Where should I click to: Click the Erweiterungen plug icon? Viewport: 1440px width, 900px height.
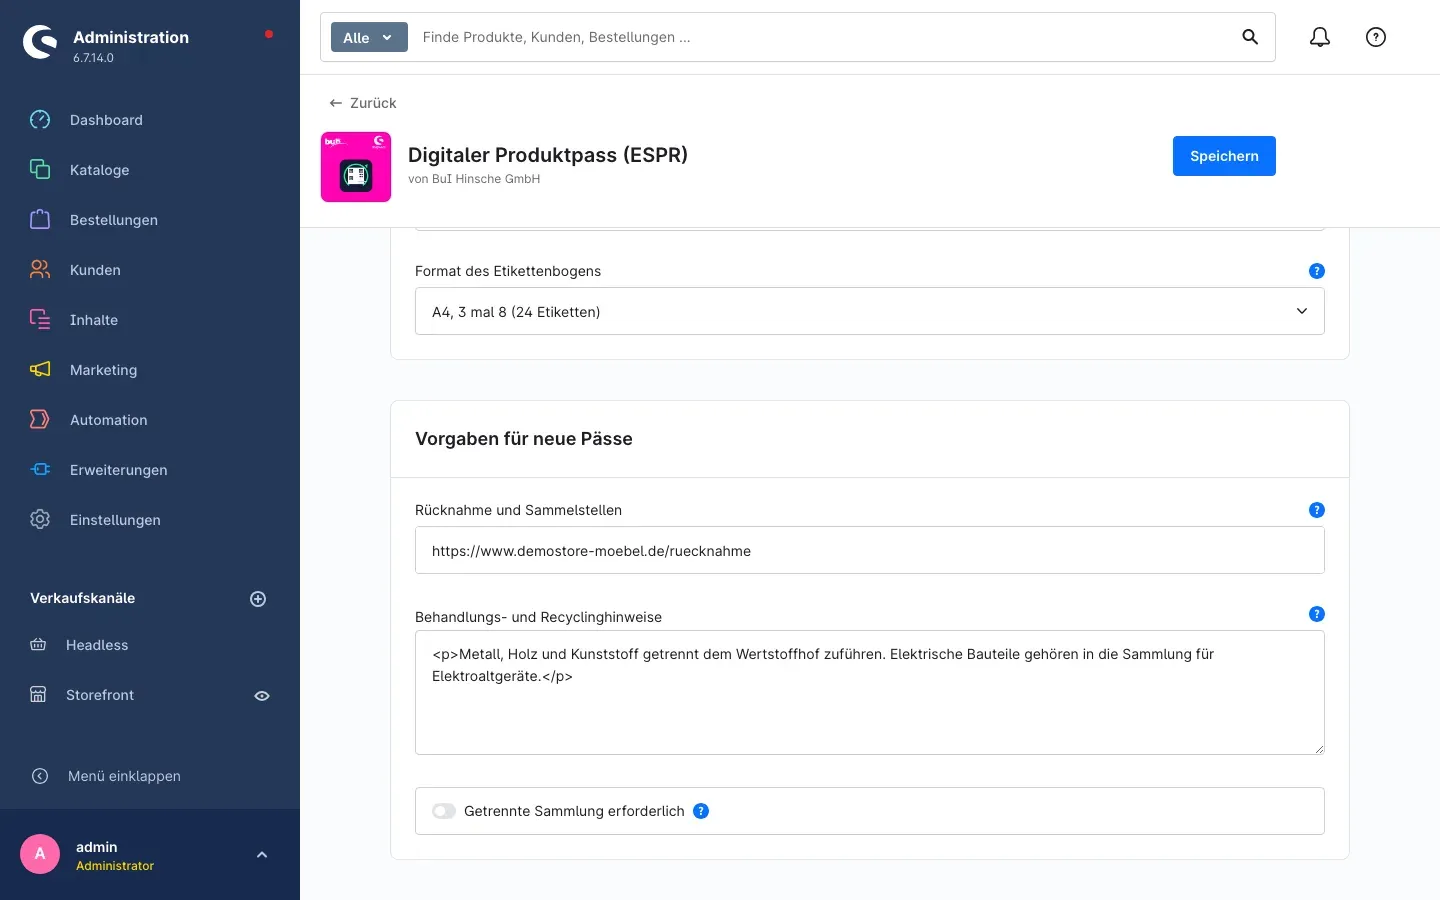[x=40, y=470]
